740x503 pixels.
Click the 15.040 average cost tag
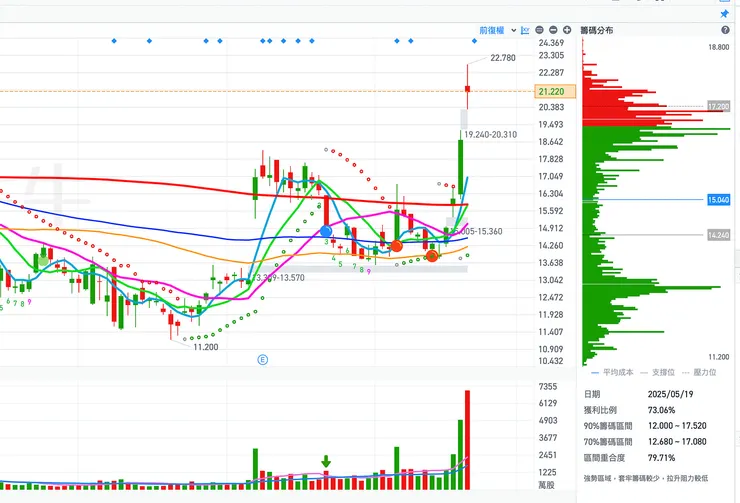(x=718, y=200)
